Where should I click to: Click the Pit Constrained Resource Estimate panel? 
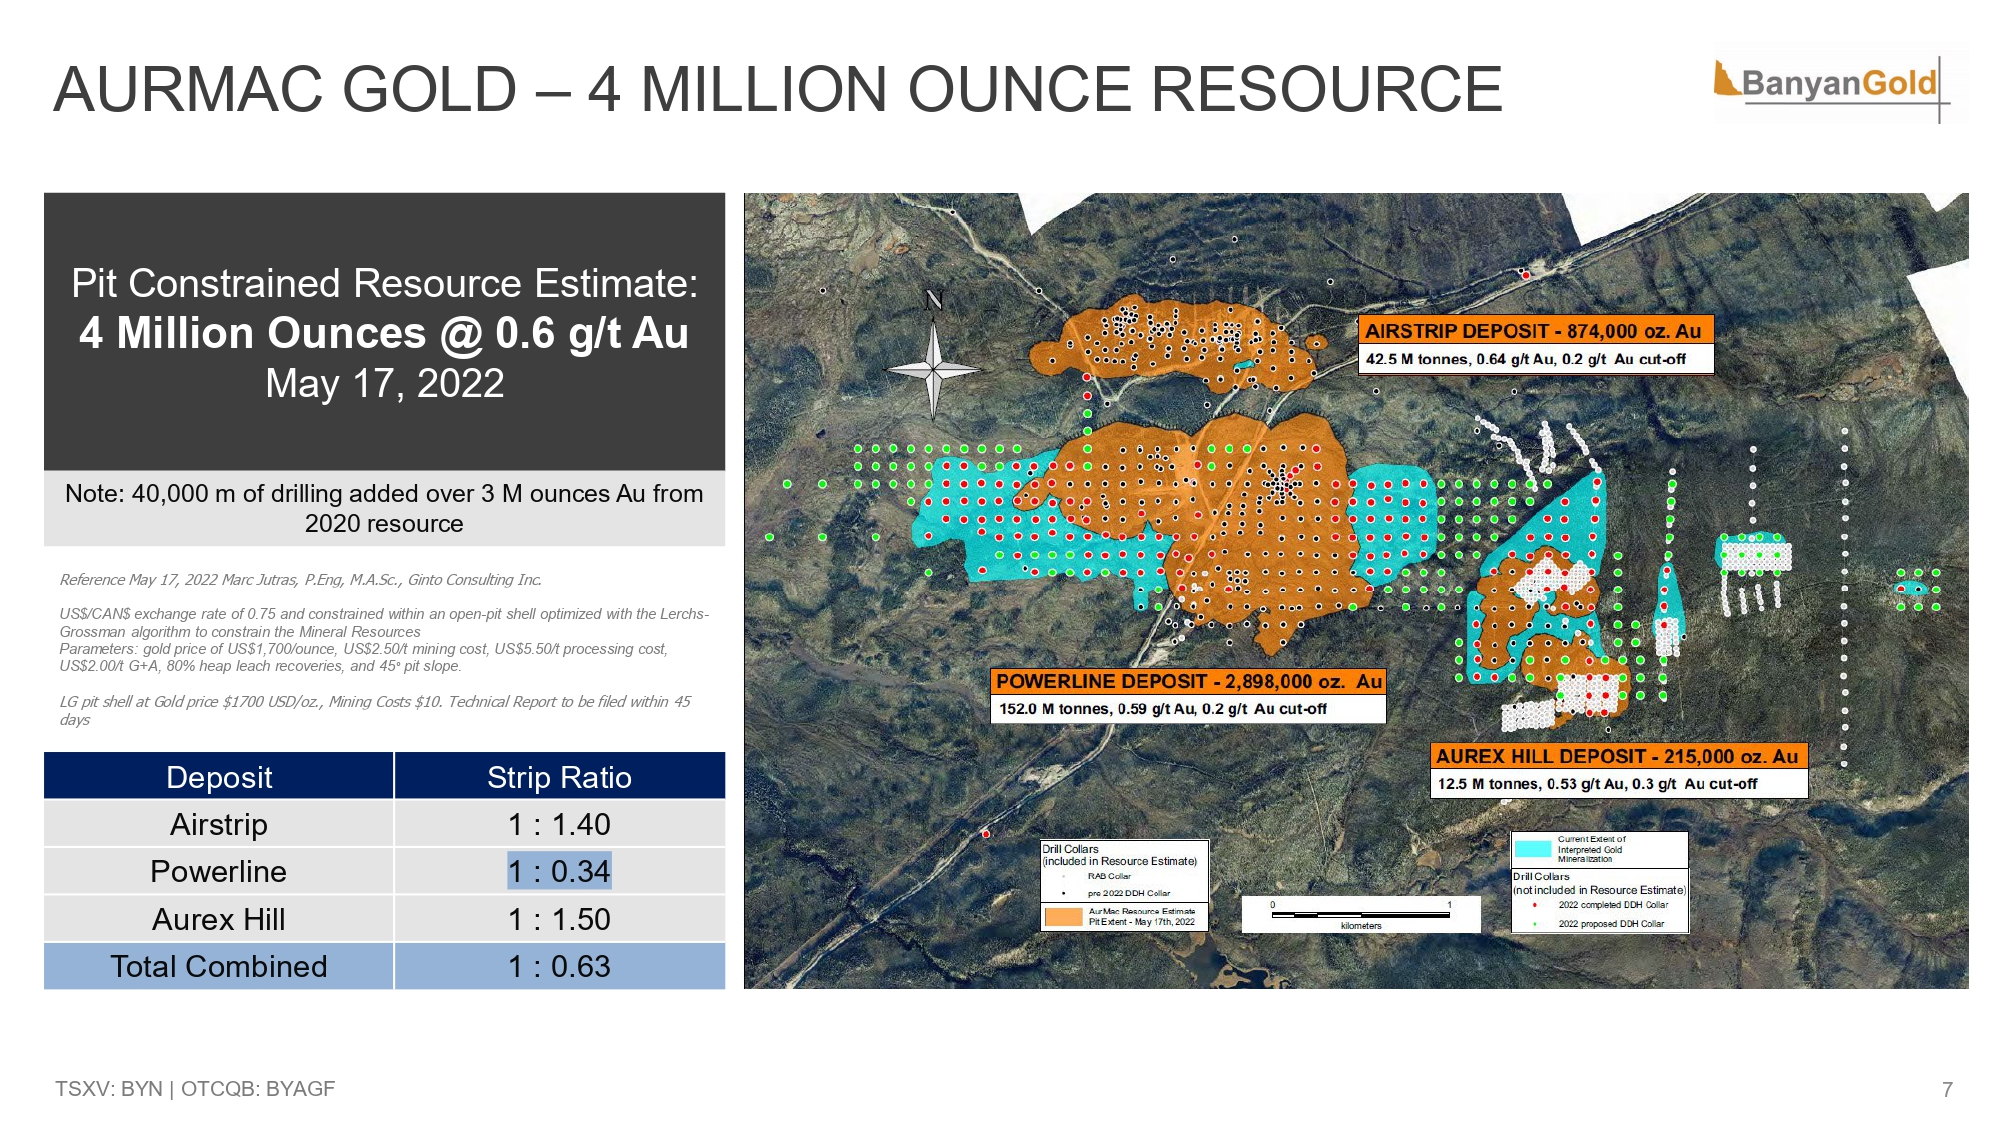click(384, 332)
